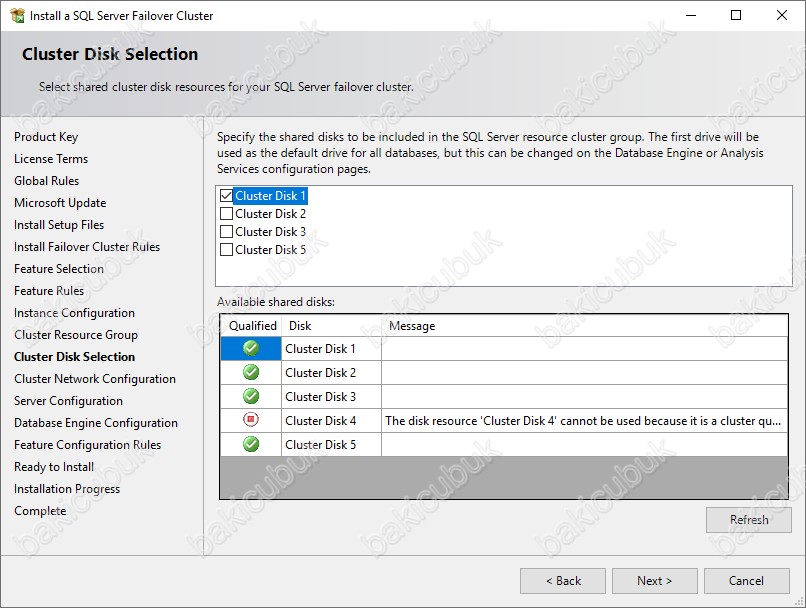
Task: Click the SQL Server setup title bar icon
Action: [17, 15]
